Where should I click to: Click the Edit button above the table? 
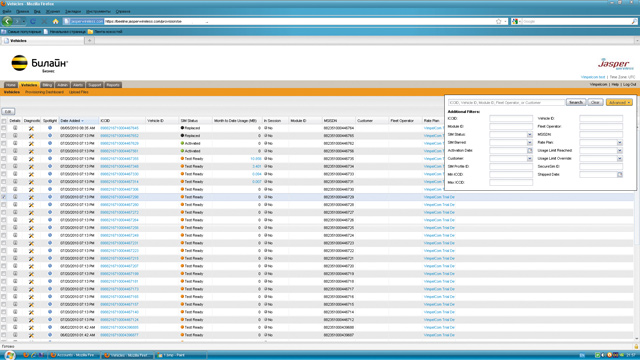pyautogui.click(x=8, y=111)
